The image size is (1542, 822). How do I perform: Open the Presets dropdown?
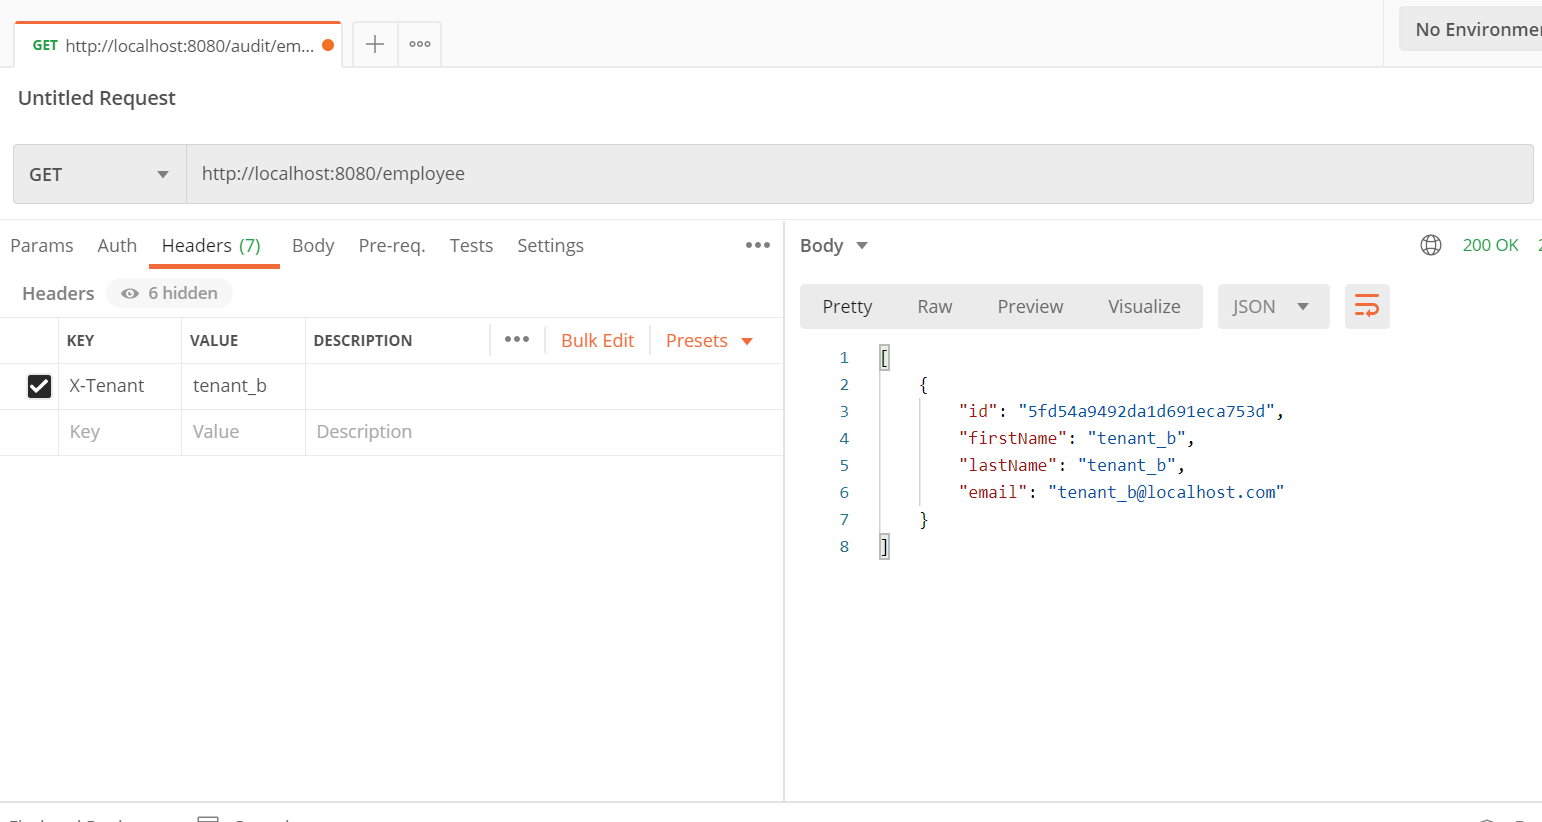[709, 340]
